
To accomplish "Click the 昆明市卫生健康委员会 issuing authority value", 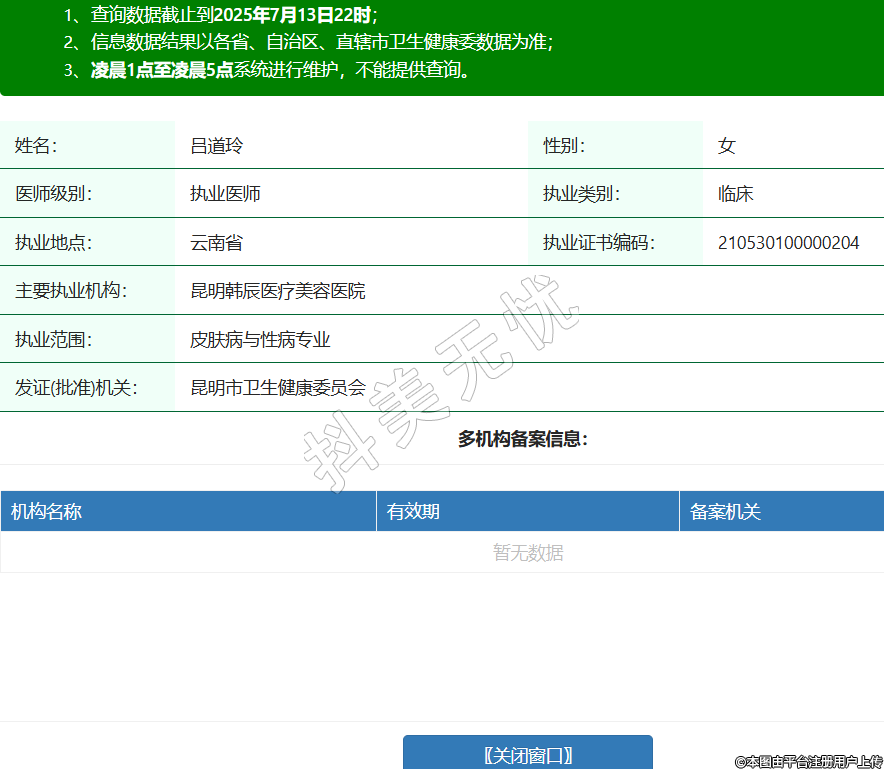I will [x=278, y=388].
